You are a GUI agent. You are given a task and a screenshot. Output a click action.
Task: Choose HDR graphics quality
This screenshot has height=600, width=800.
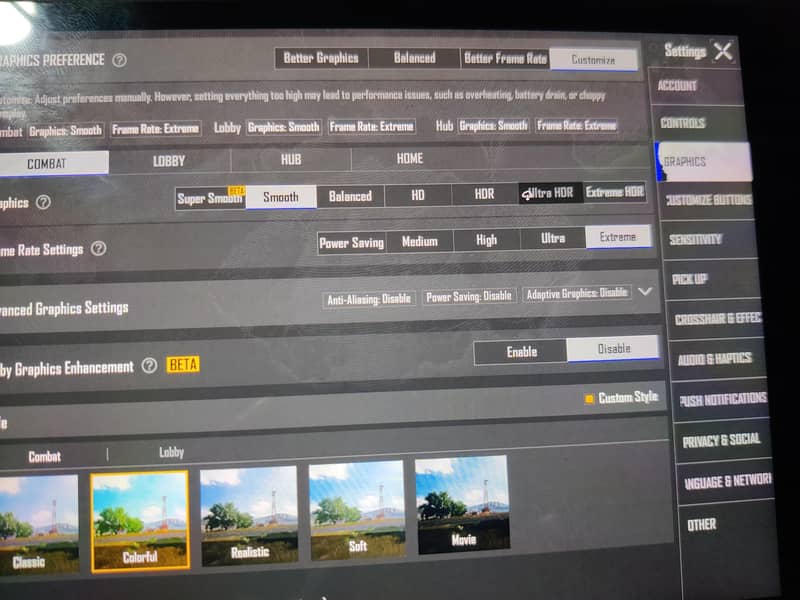(x=484, y=194)
